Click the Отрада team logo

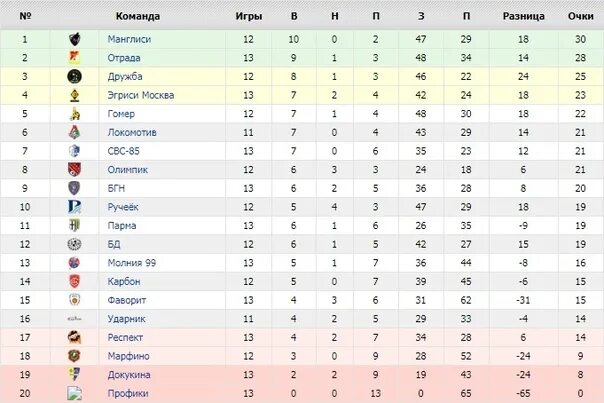[x=73, y=57]
